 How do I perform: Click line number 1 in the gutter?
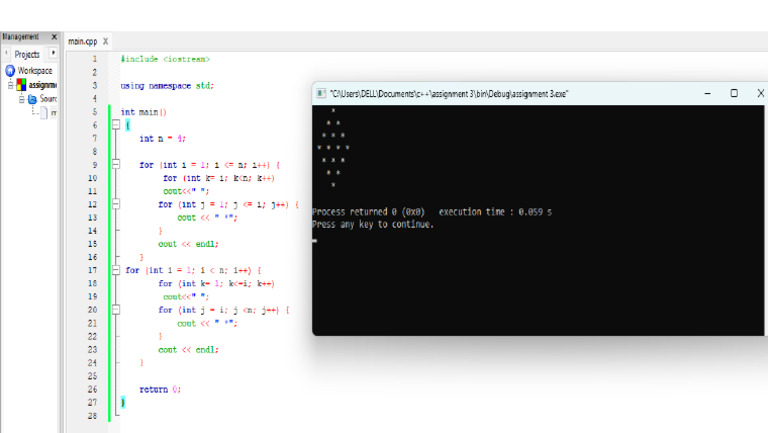pyautogui.click(x=95, y=59)
